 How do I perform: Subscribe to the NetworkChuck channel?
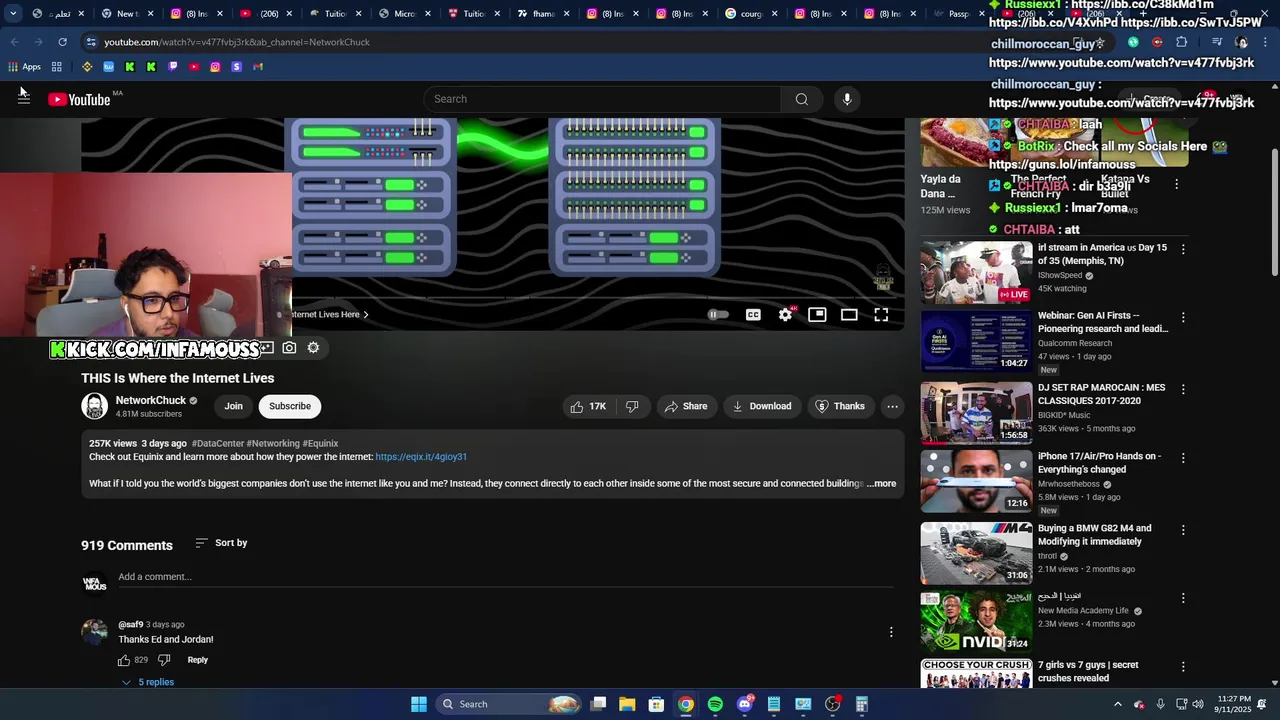pos(290,406)
